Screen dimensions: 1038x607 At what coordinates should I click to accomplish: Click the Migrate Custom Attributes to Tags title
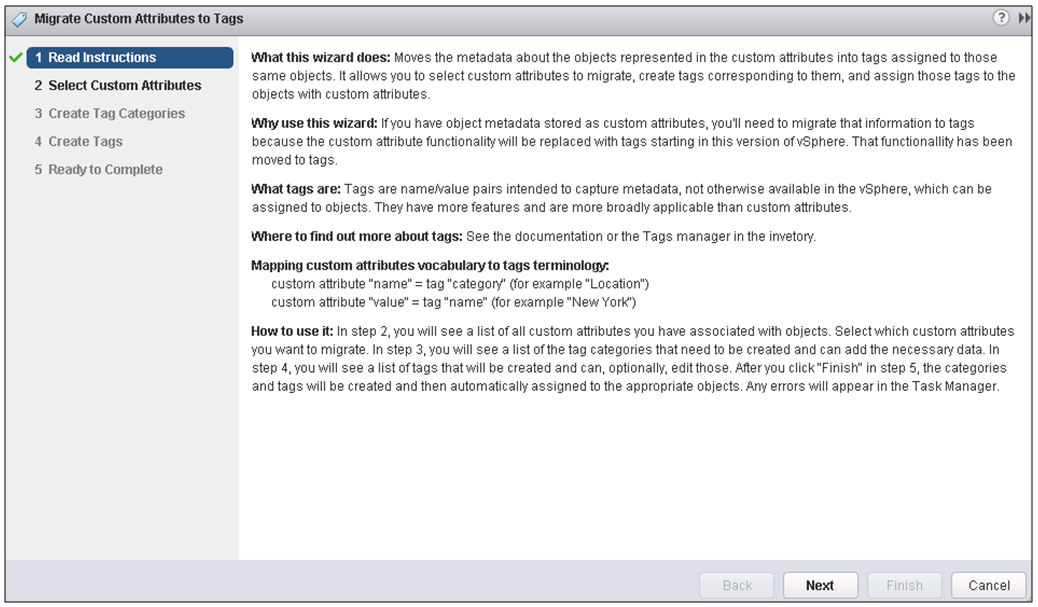(139, 19)
